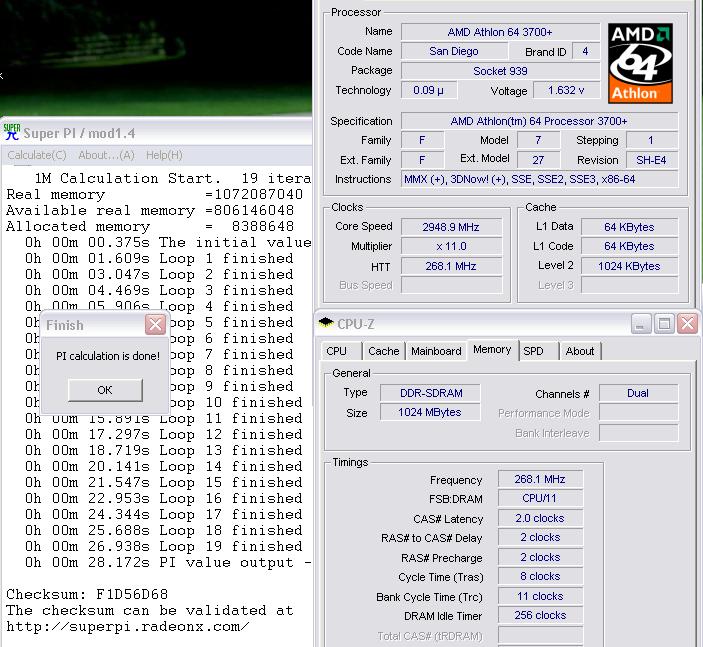Click the Cycle Time (Tras) value 8 clocks
Image resolution: width=703 pixels, height=647 pixels.
[540, 576]
